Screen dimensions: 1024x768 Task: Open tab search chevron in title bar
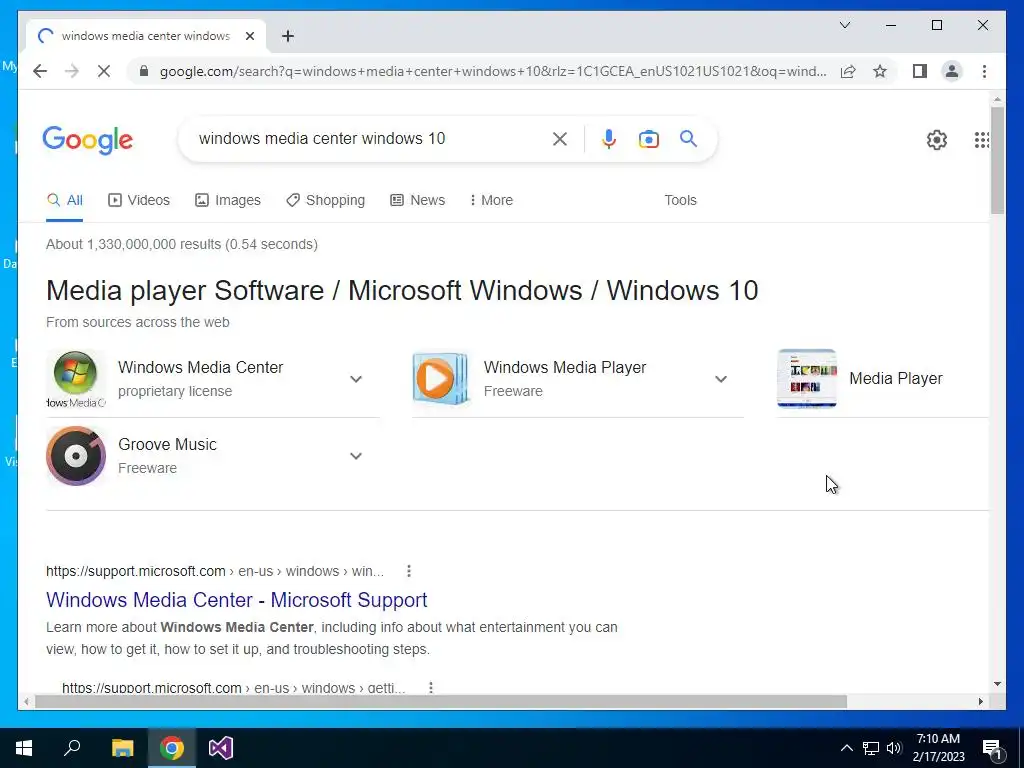(x=844, y=25)
